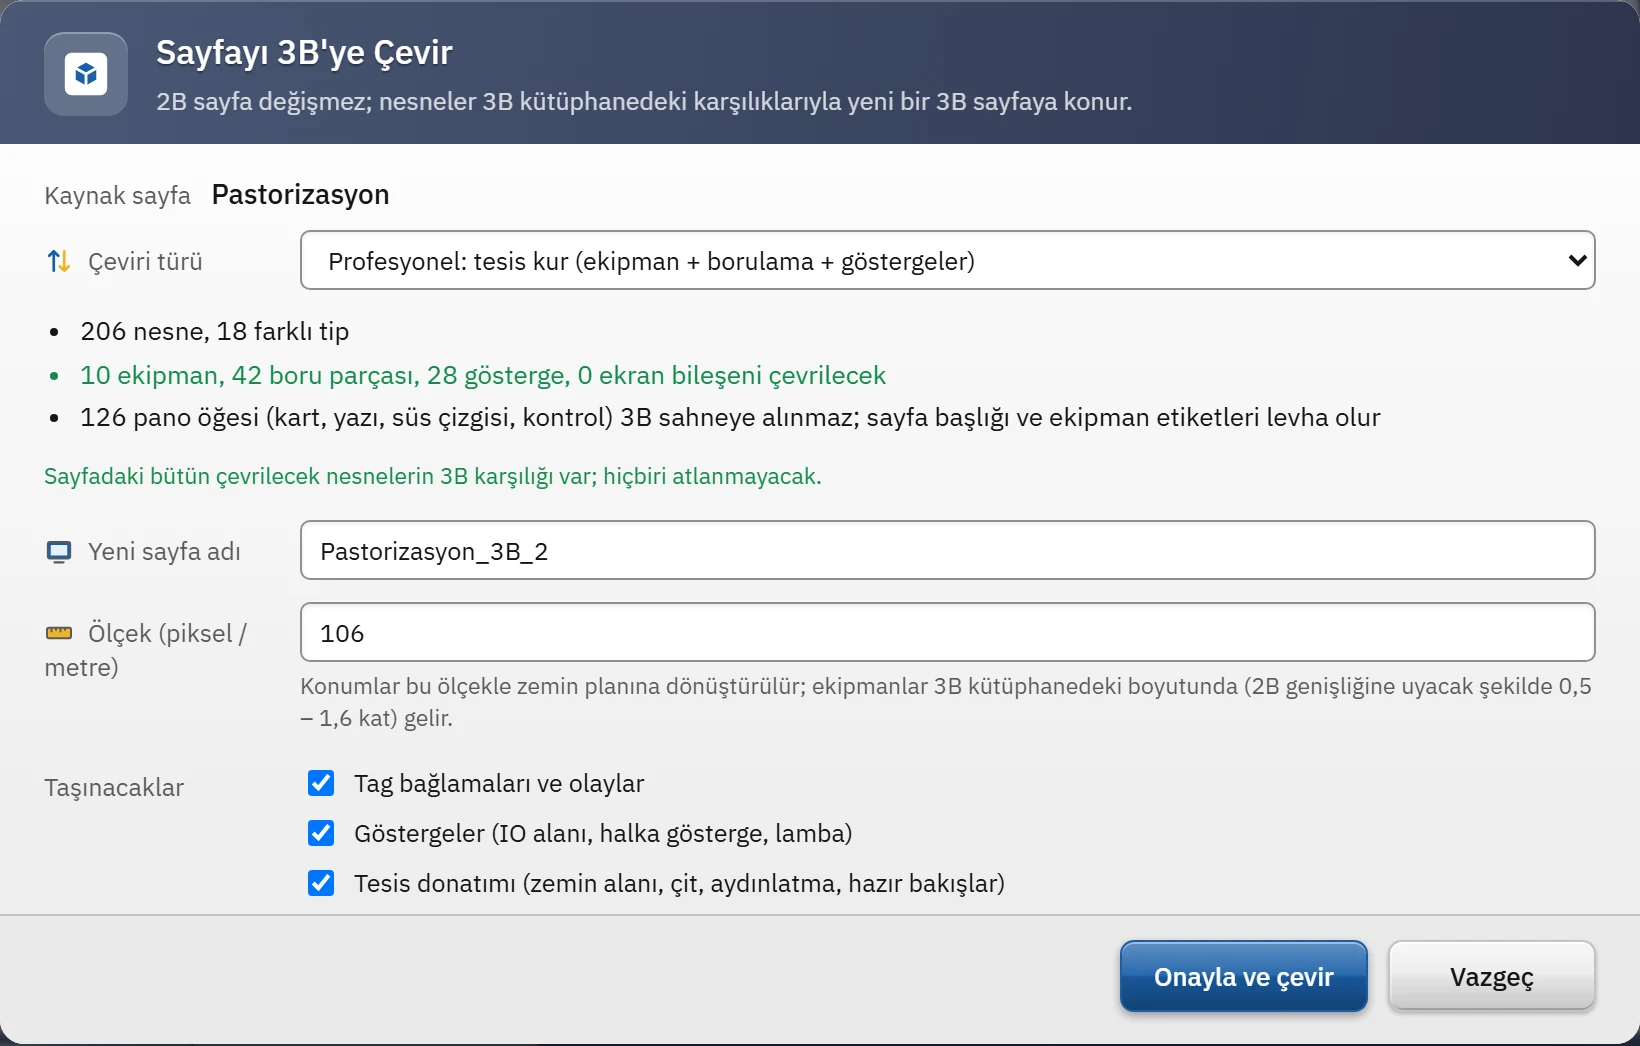This screenshot has height=1046, width=1640.
Task: Click the '206 nesne, 18 farklı tip' line
Action: (214, 331)
